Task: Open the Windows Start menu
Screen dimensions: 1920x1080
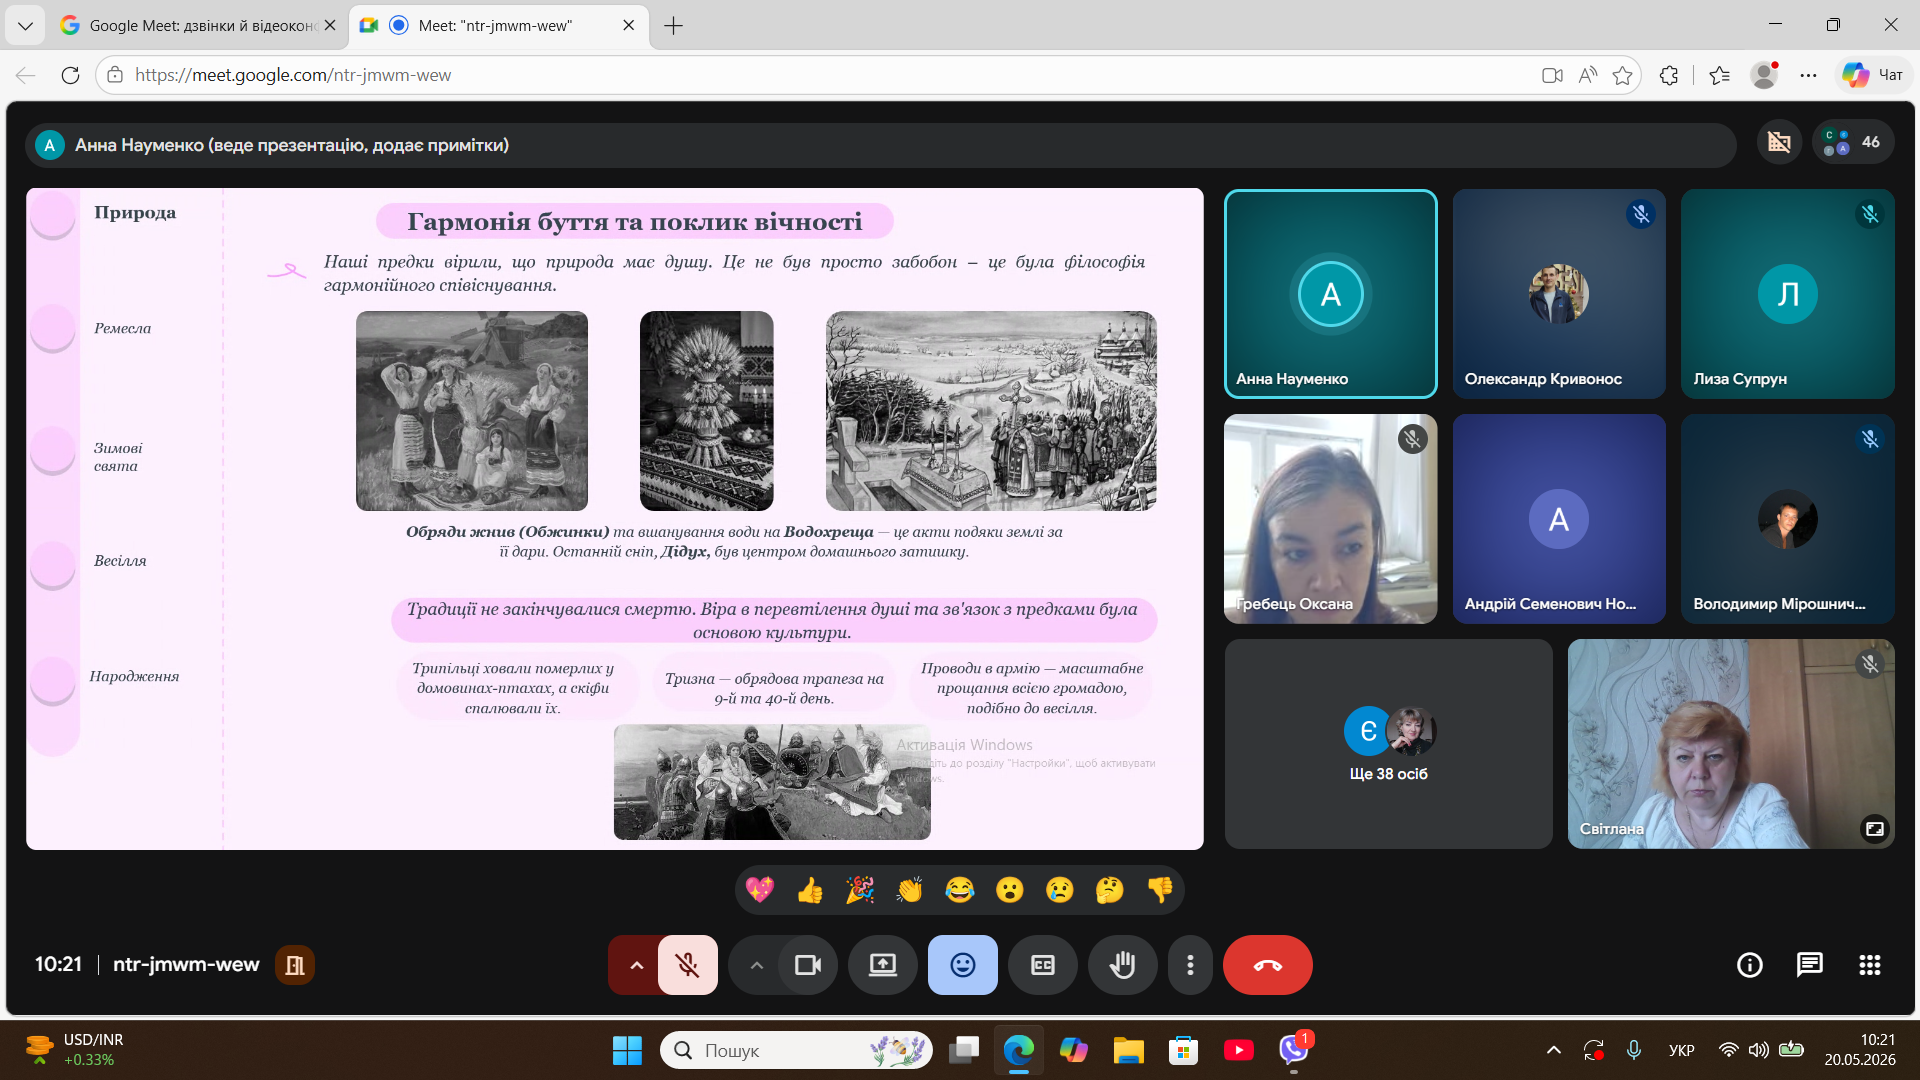Action: point(627,1050)
